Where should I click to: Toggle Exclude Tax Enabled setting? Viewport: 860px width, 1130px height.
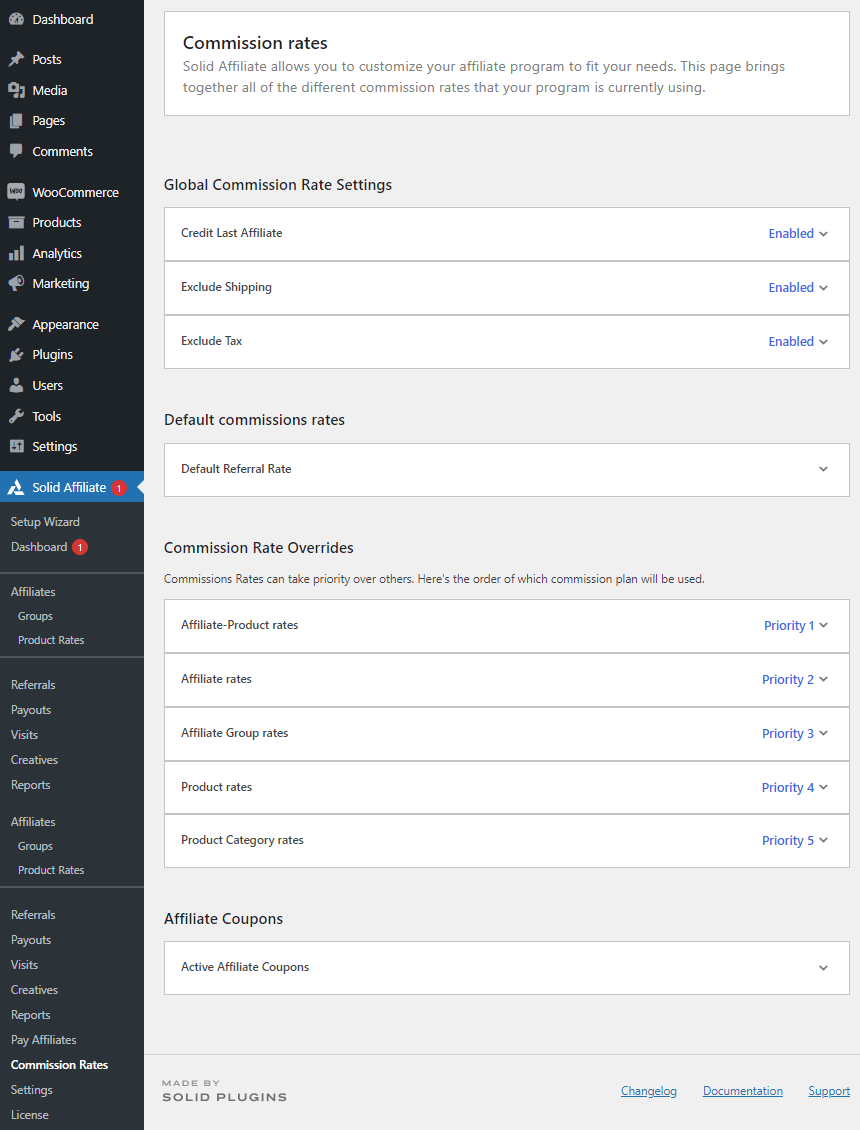point(798,342)
